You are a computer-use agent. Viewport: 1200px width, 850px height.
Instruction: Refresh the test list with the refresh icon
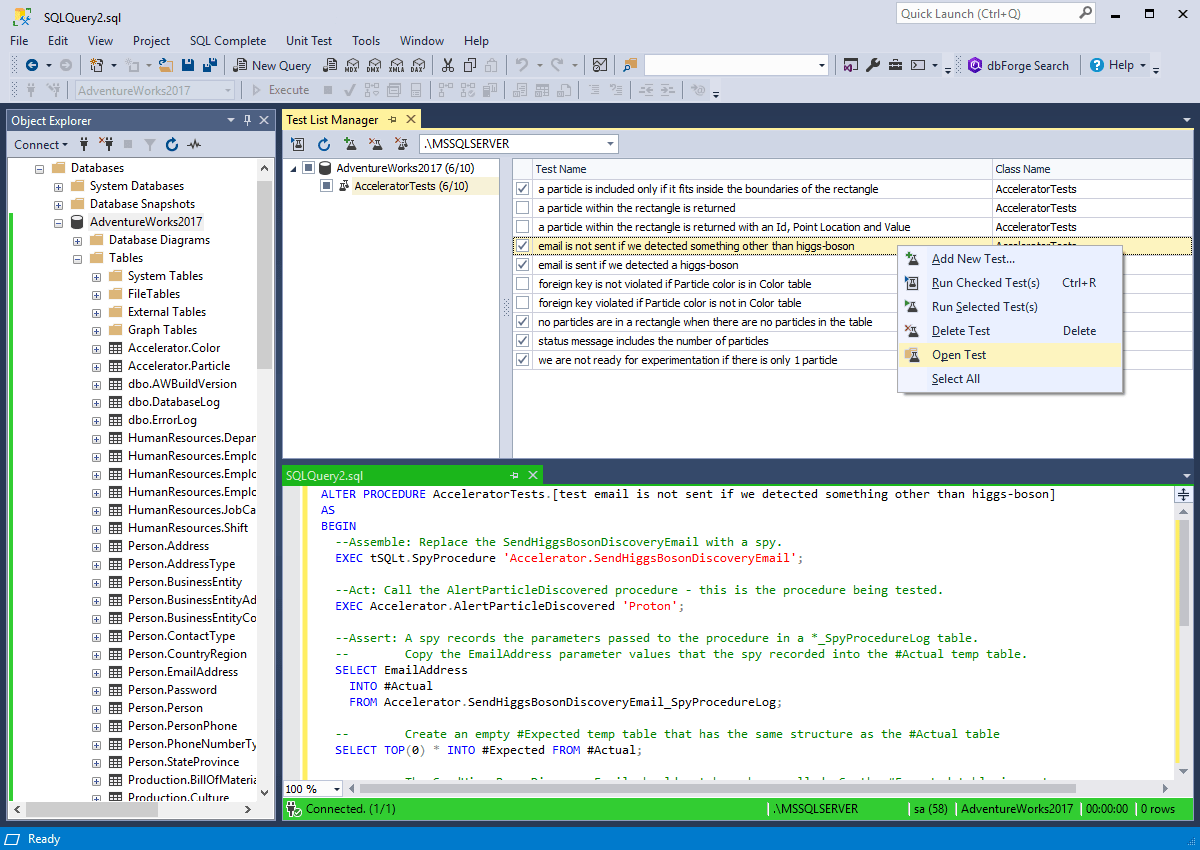(324, 144)
